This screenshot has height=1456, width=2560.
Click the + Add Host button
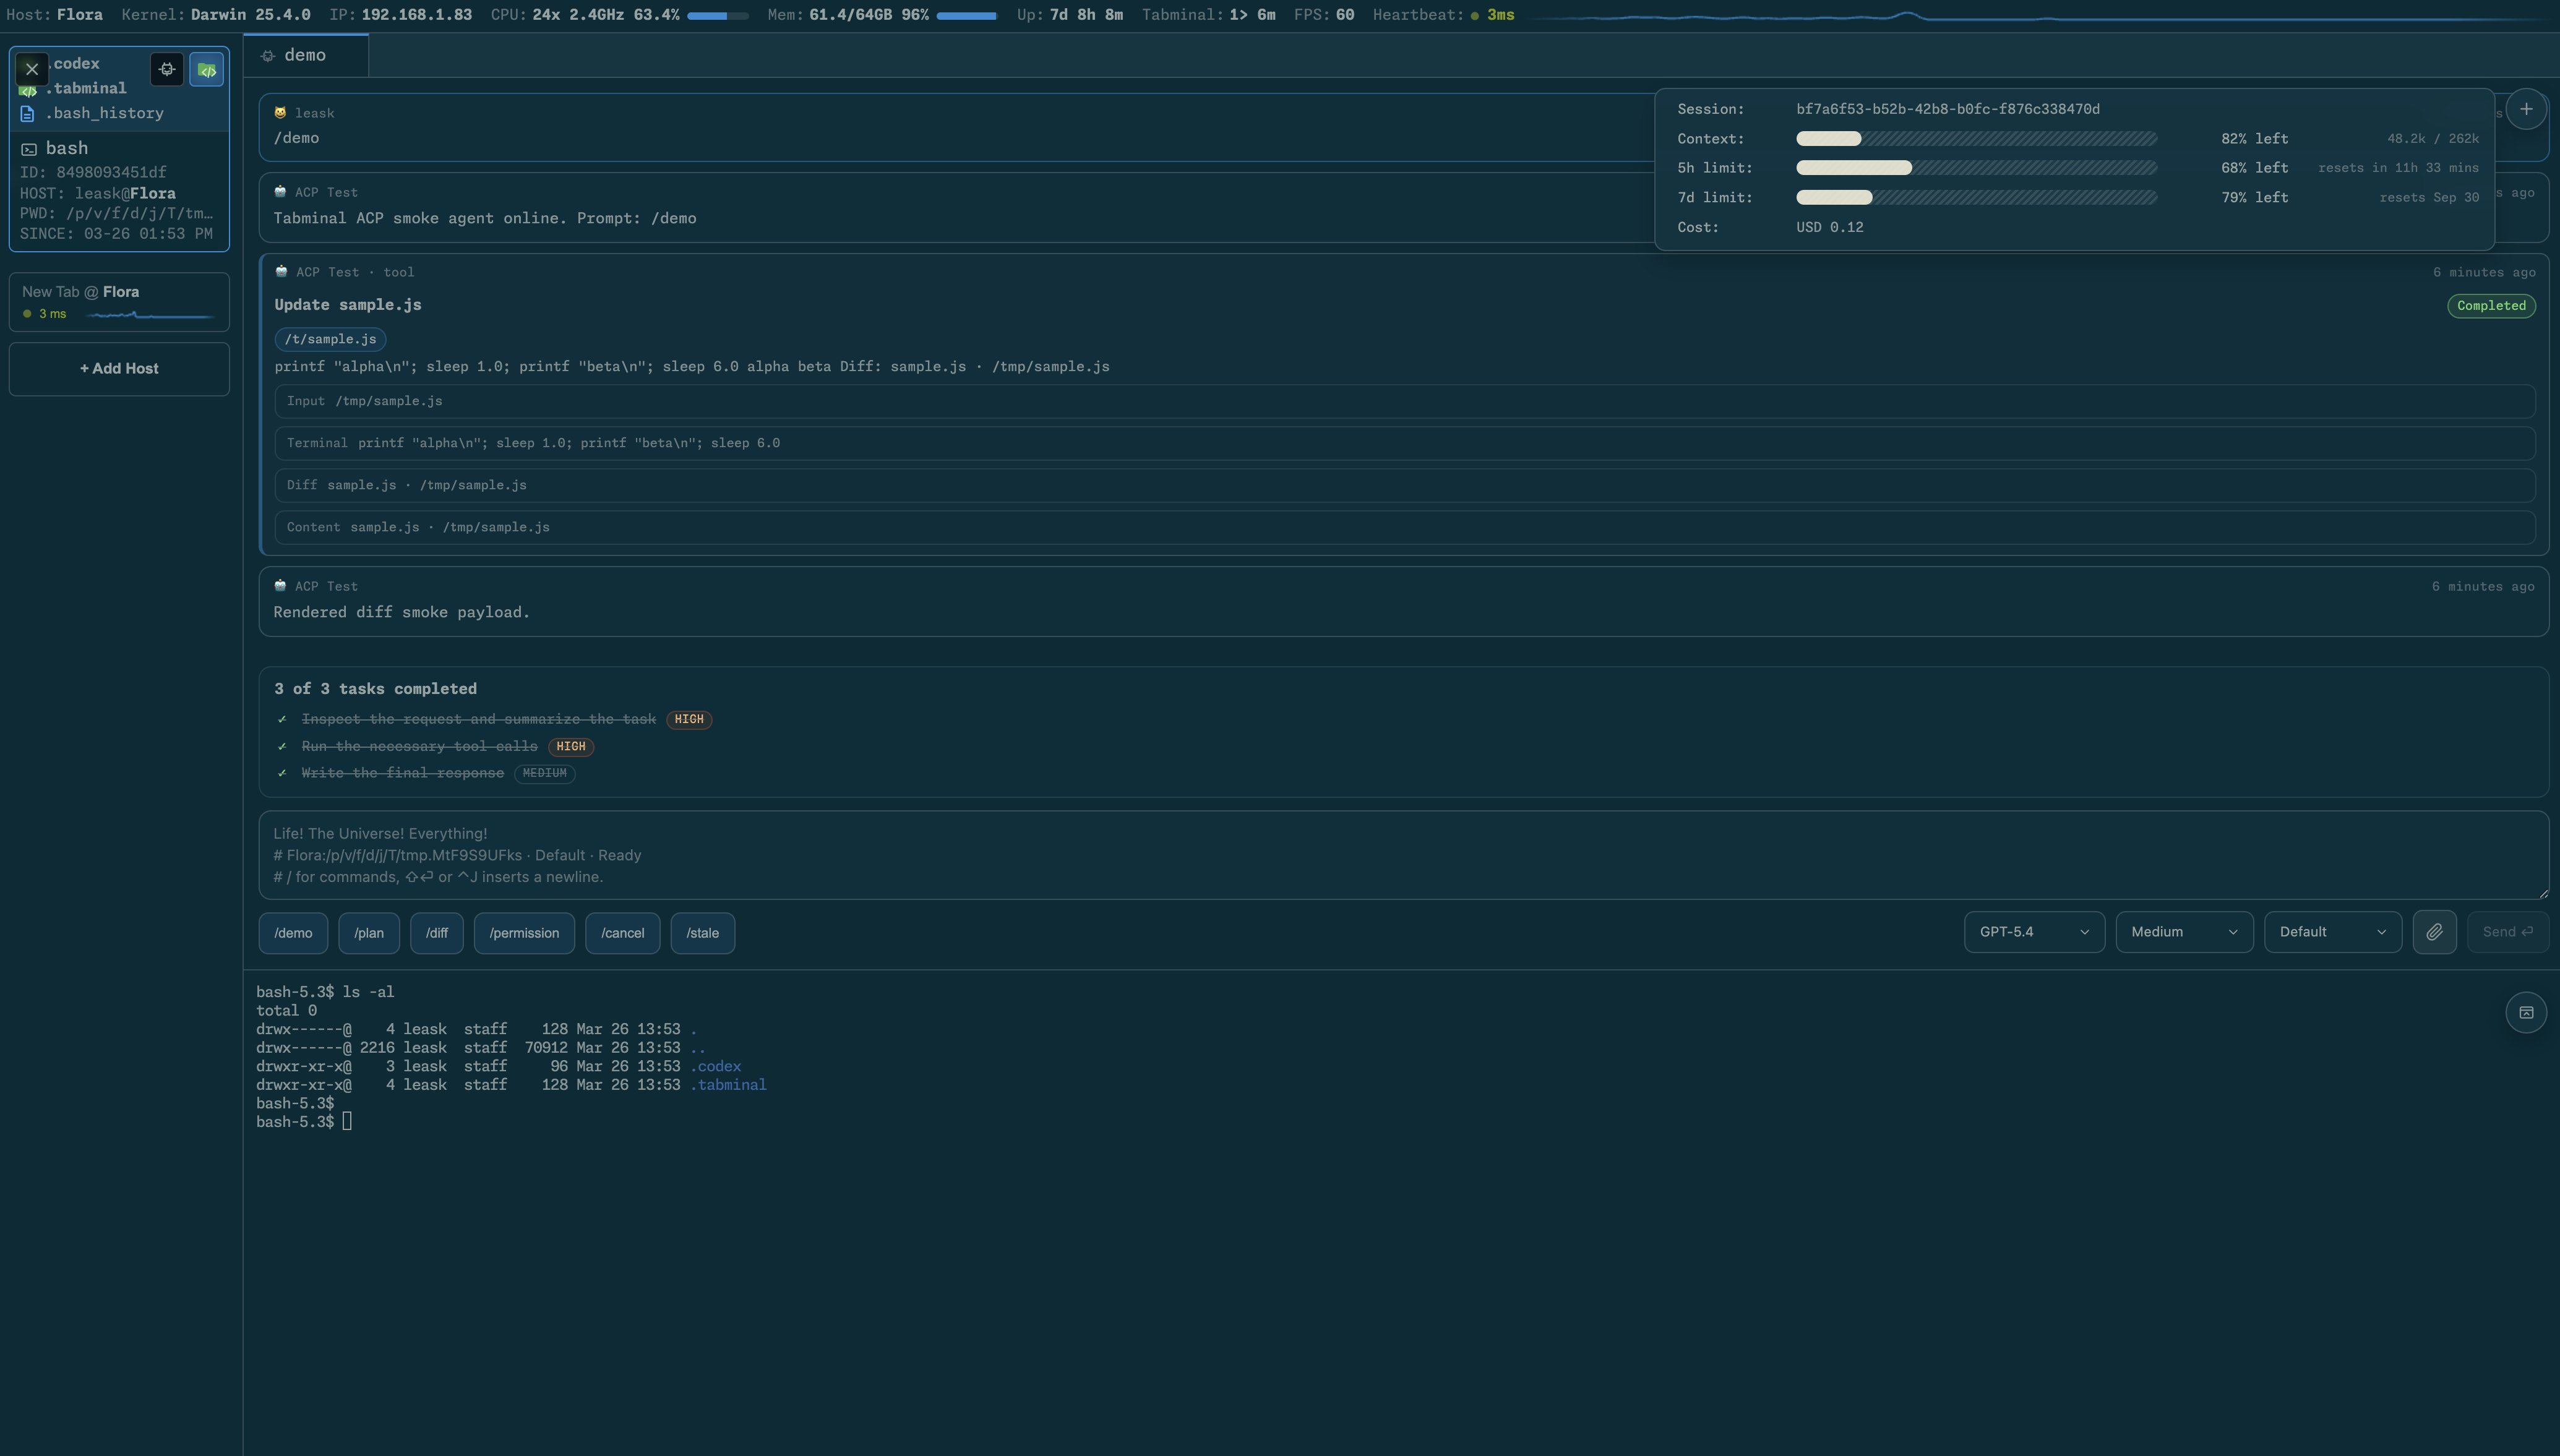[119, 369]
